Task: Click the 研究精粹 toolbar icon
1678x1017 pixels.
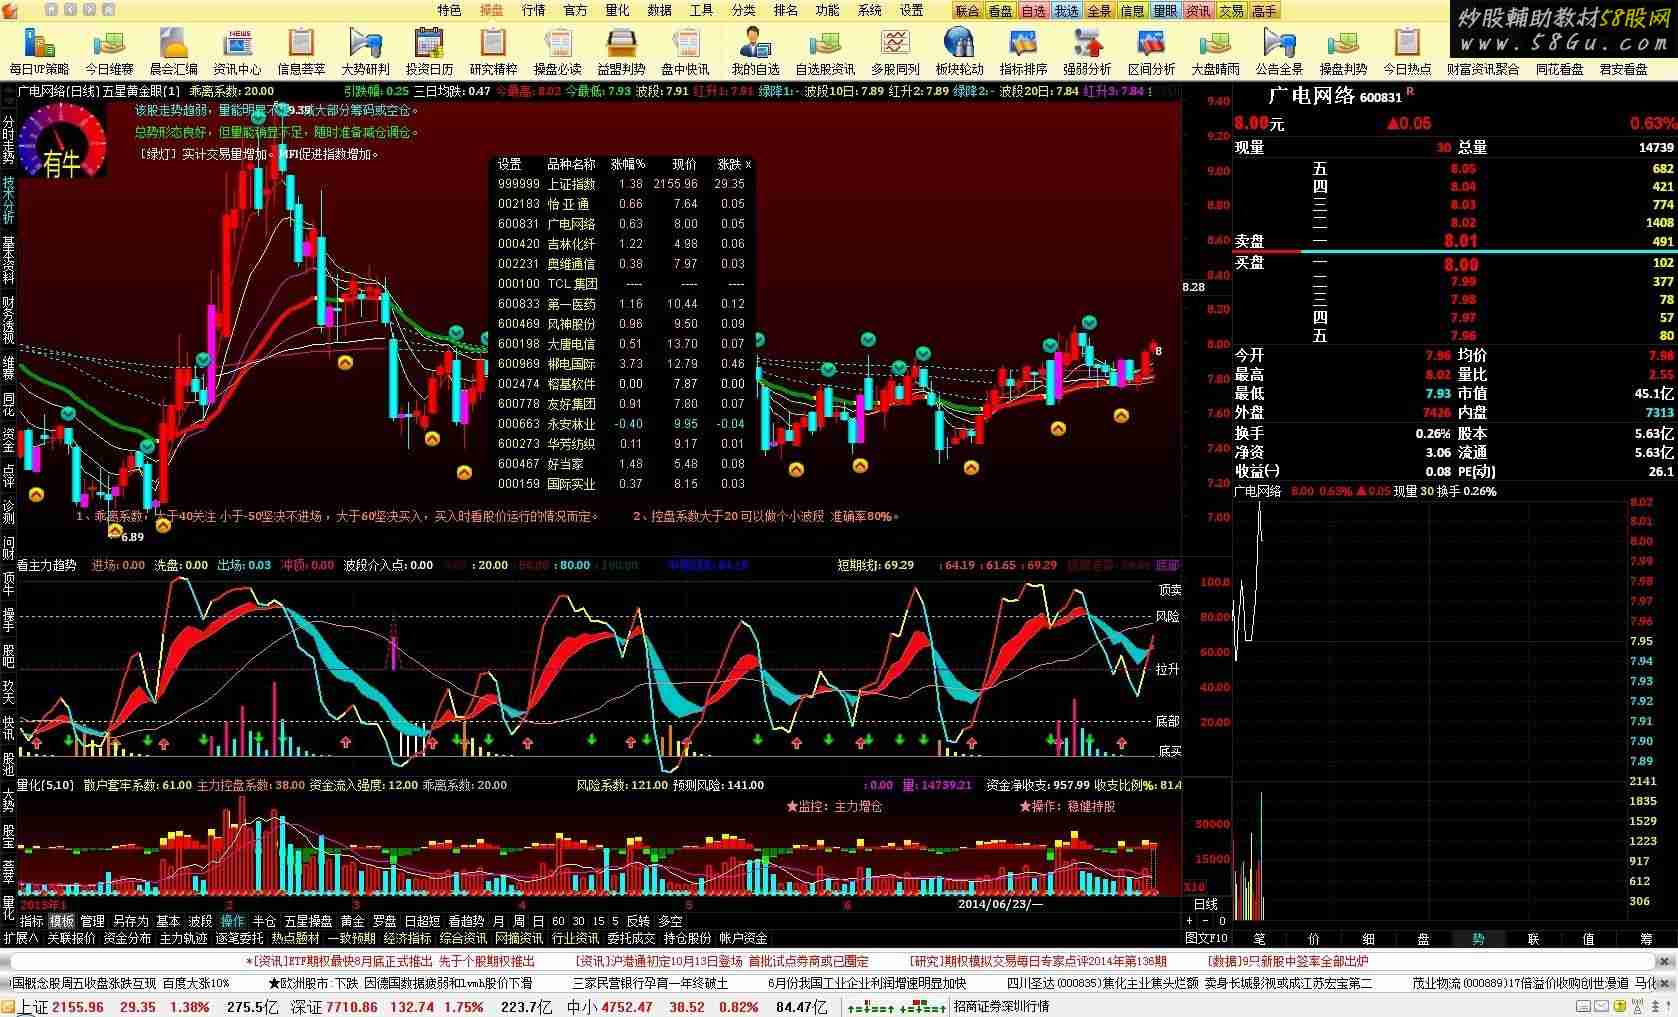Action: tap(493, 51)
